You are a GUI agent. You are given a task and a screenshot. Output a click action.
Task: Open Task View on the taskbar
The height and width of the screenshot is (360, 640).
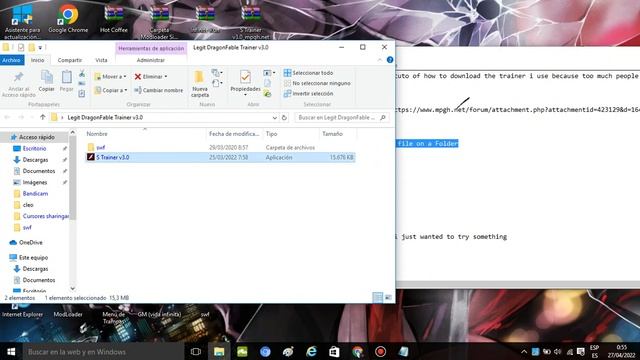pyautogui.click(x=196, y=351)
